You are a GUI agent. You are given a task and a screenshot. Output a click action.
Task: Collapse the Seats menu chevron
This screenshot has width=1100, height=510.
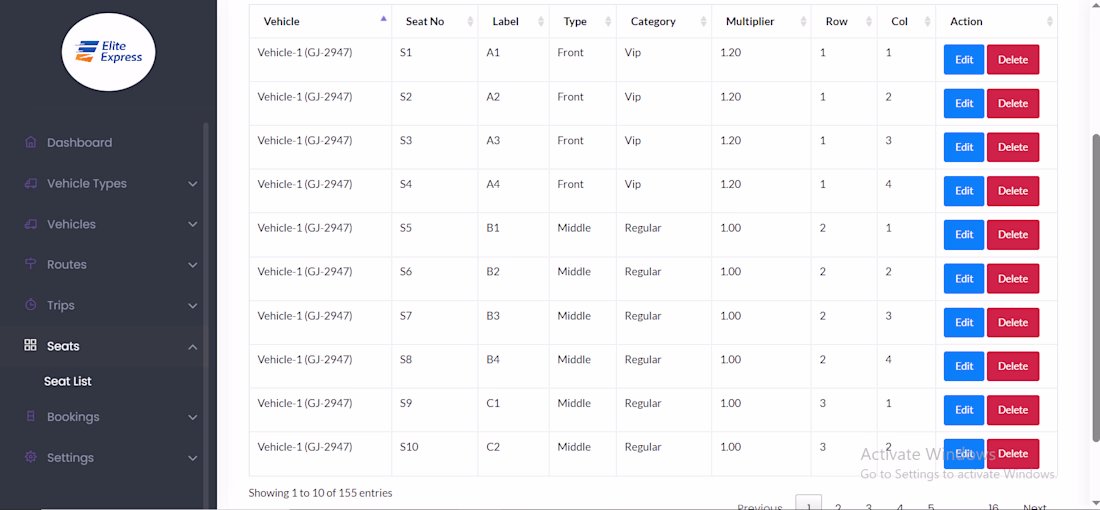[193, 347]
